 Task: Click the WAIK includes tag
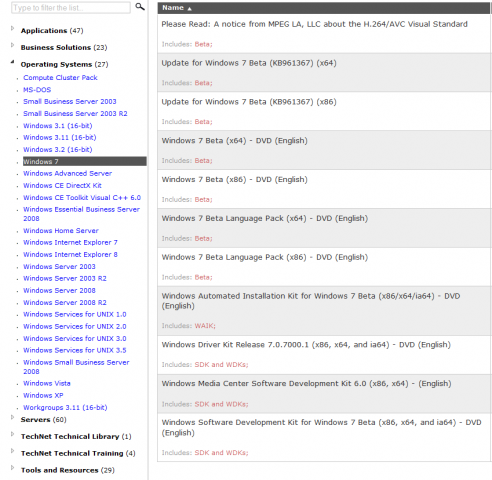pyautogui.click(x=205, y=326)
